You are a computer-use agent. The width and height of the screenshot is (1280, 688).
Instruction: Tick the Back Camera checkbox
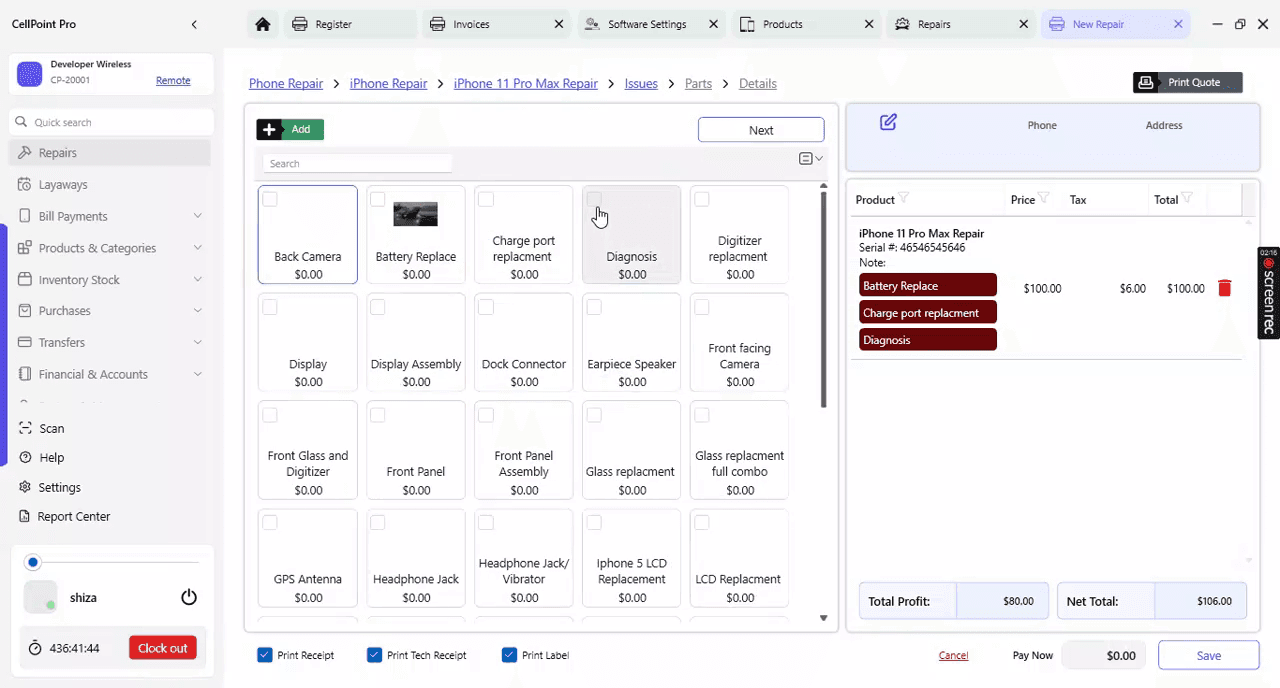click(270, 199)
